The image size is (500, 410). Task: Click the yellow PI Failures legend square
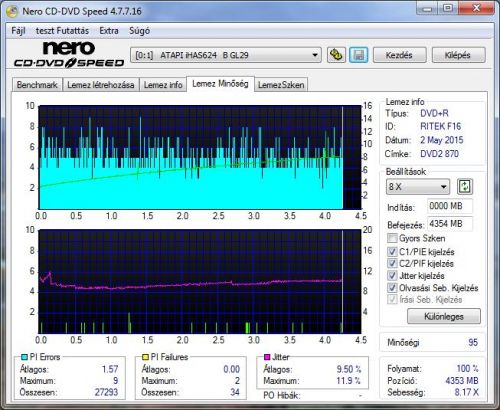click(145, 357)
